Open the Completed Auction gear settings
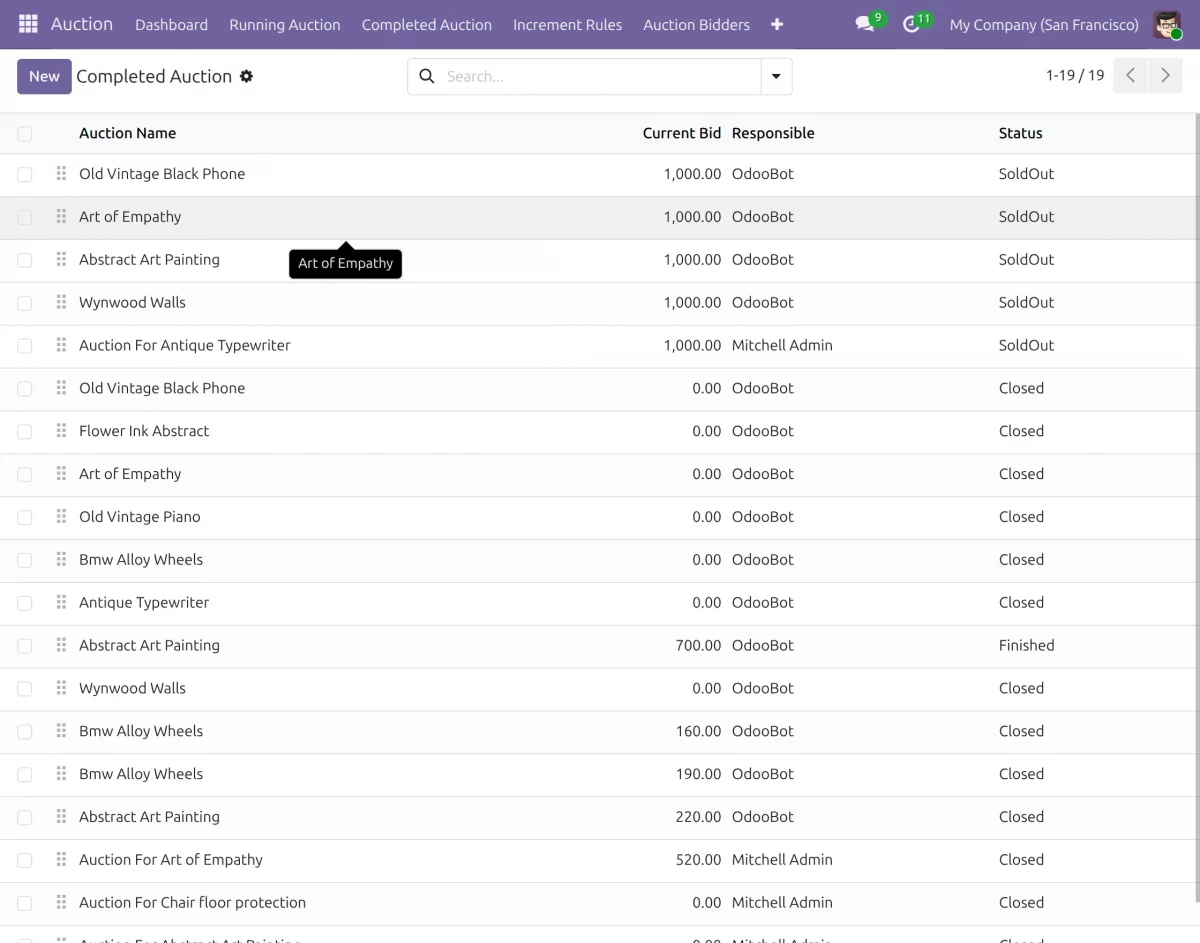 (x=246, y=76)
